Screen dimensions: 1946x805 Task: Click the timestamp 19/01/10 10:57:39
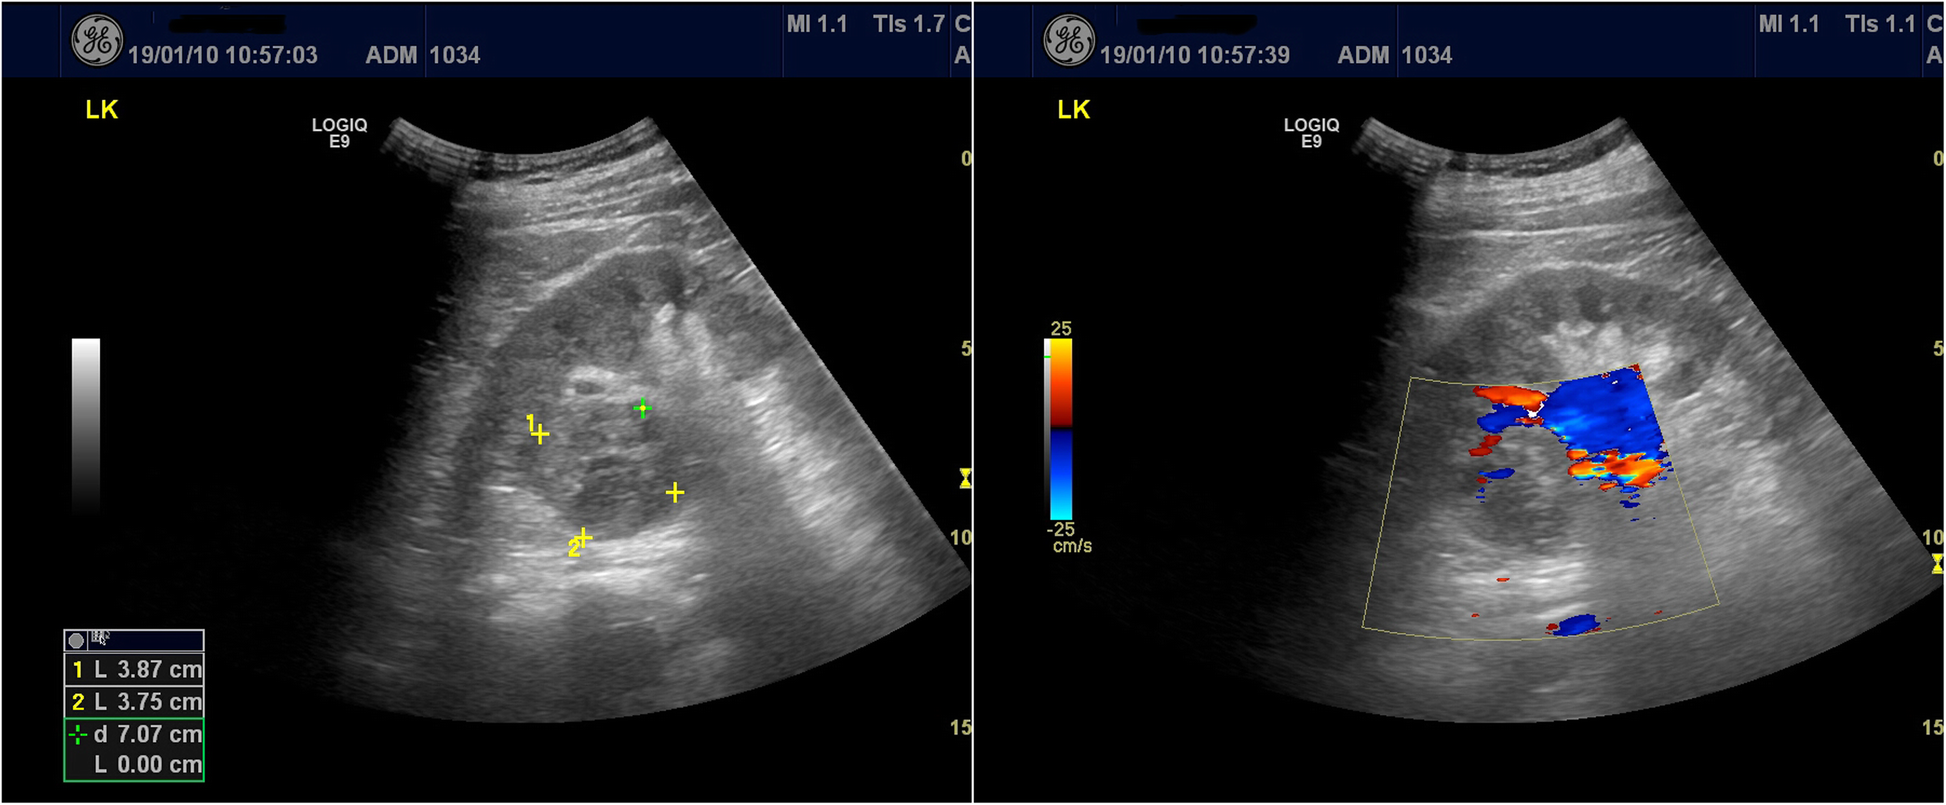(x=1195, y=56)
